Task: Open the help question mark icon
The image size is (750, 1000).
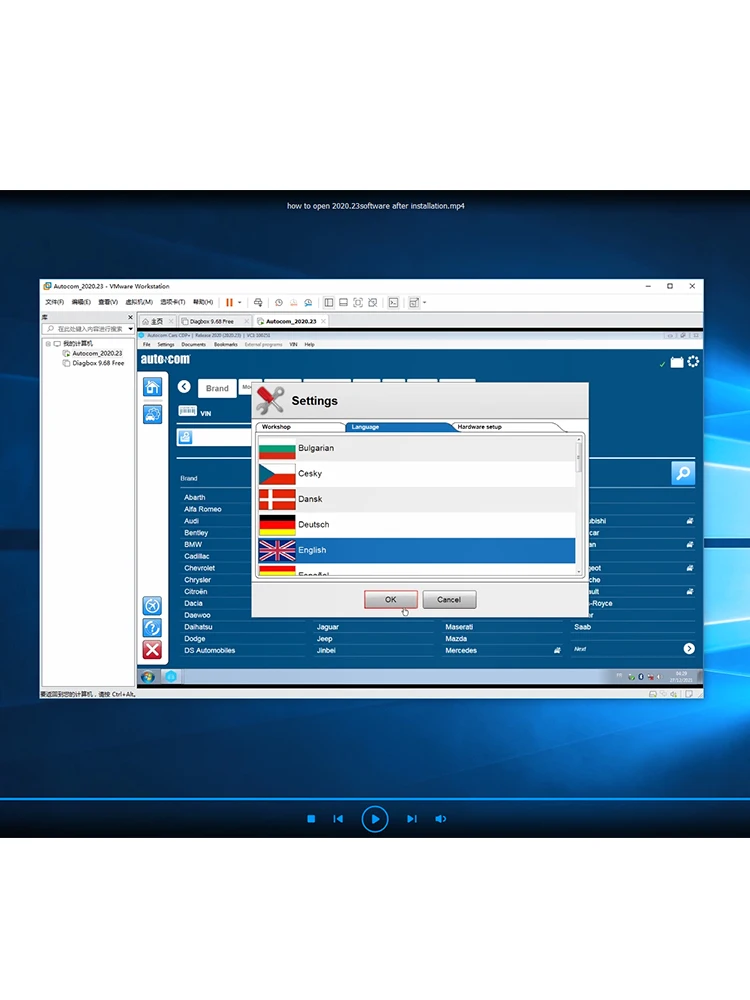Action: tap(152, 628)
